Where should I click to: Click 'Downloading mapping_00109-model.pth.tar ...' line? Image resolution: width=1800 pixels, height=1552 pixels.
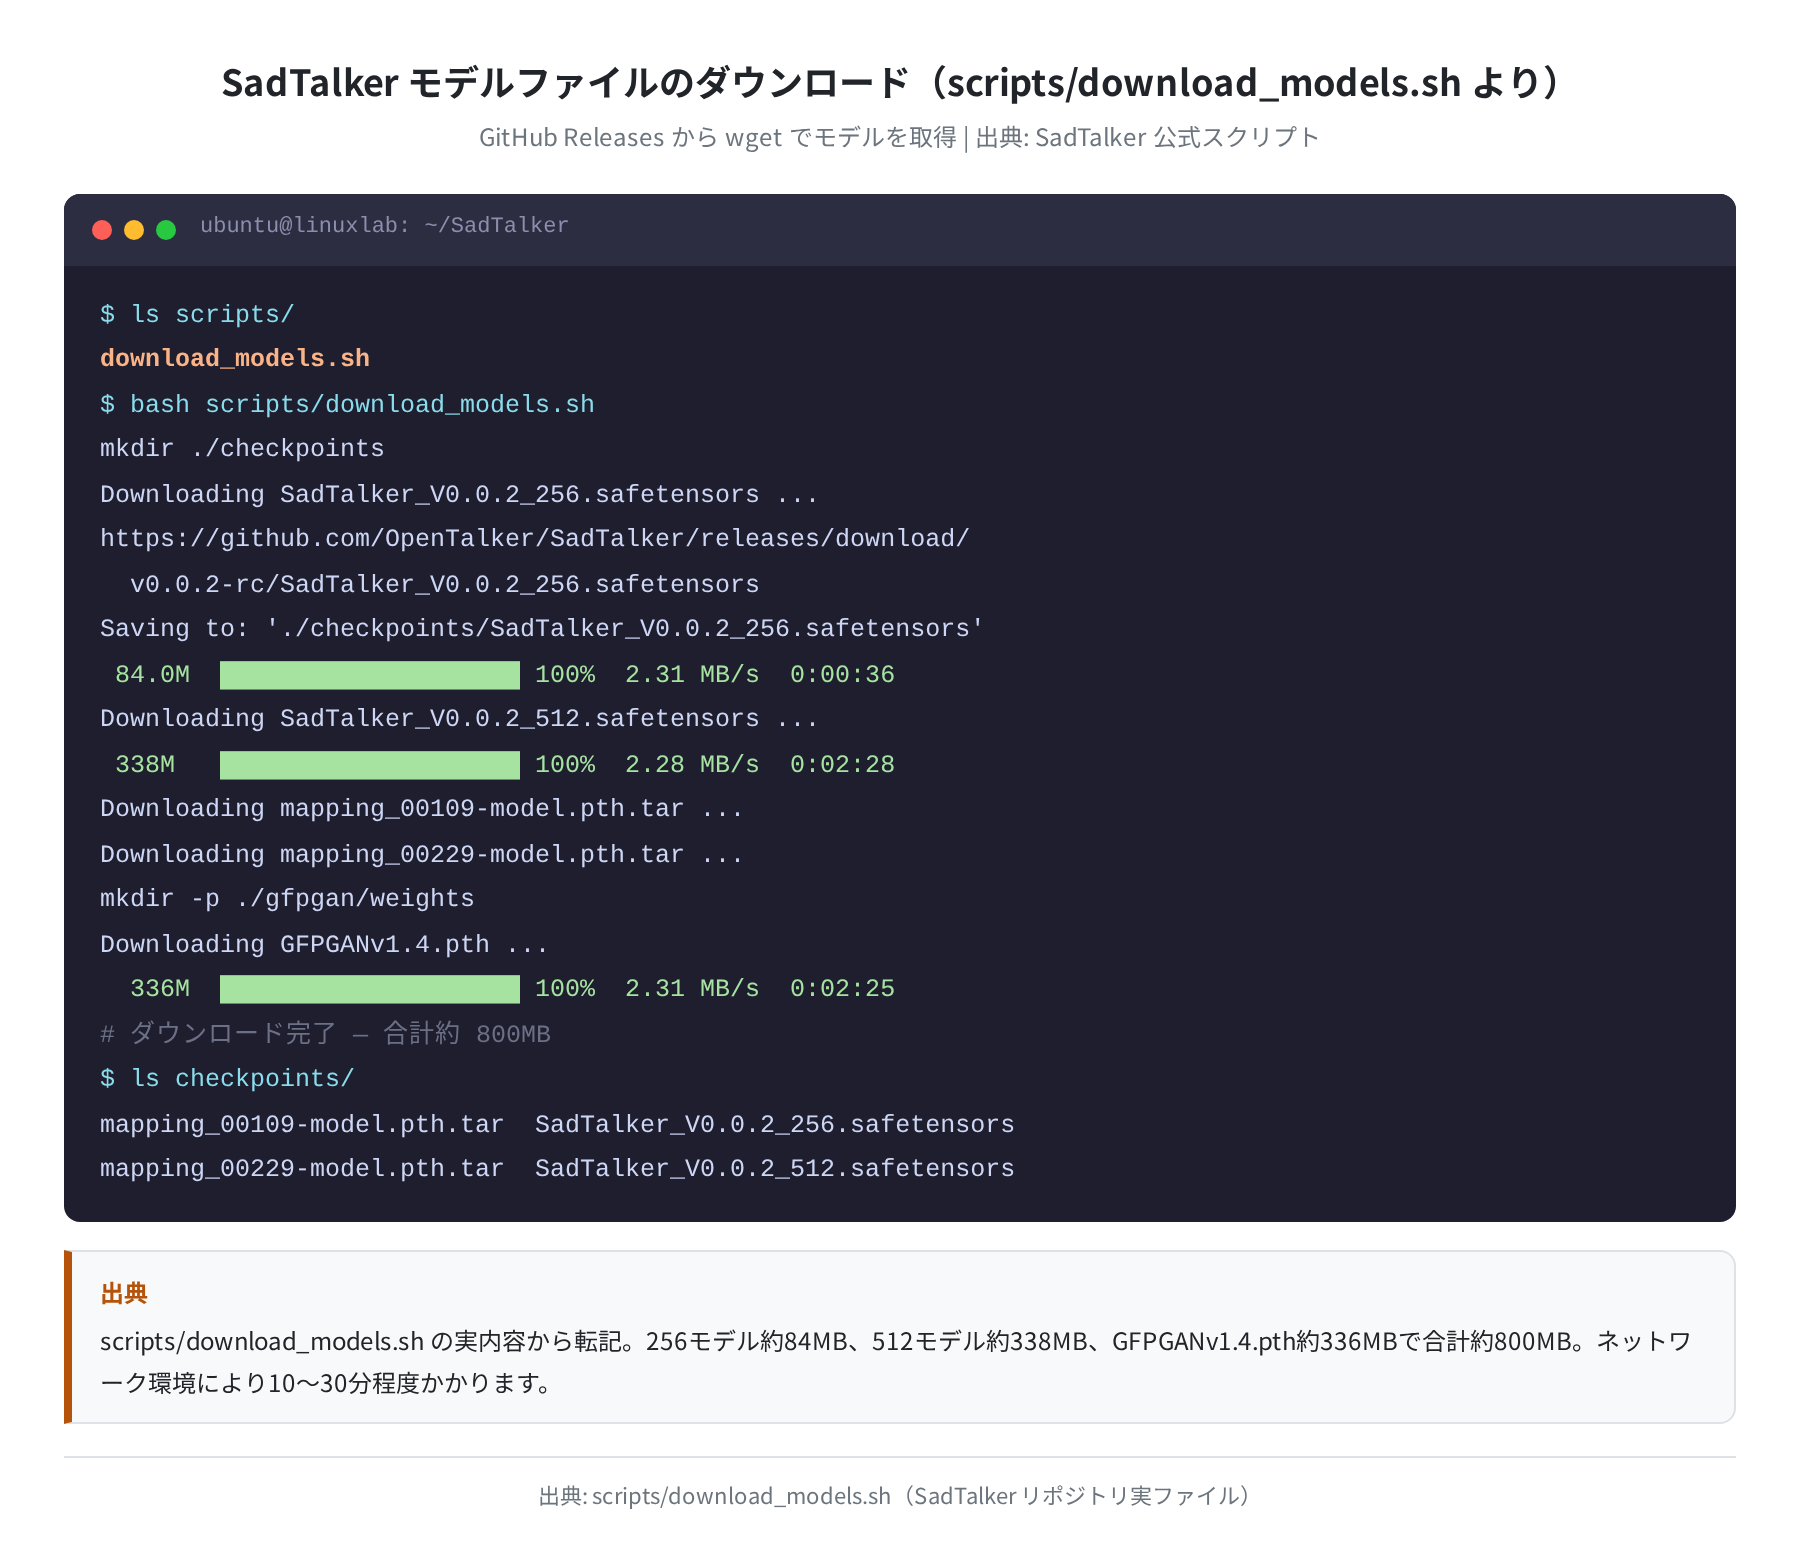422,808
